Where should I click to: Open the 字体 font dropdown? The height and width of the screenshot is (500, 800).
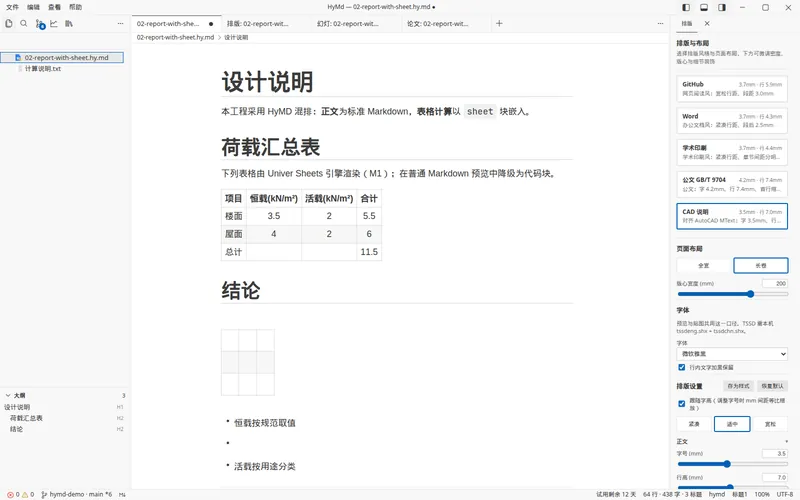click(x=732, y=354)
